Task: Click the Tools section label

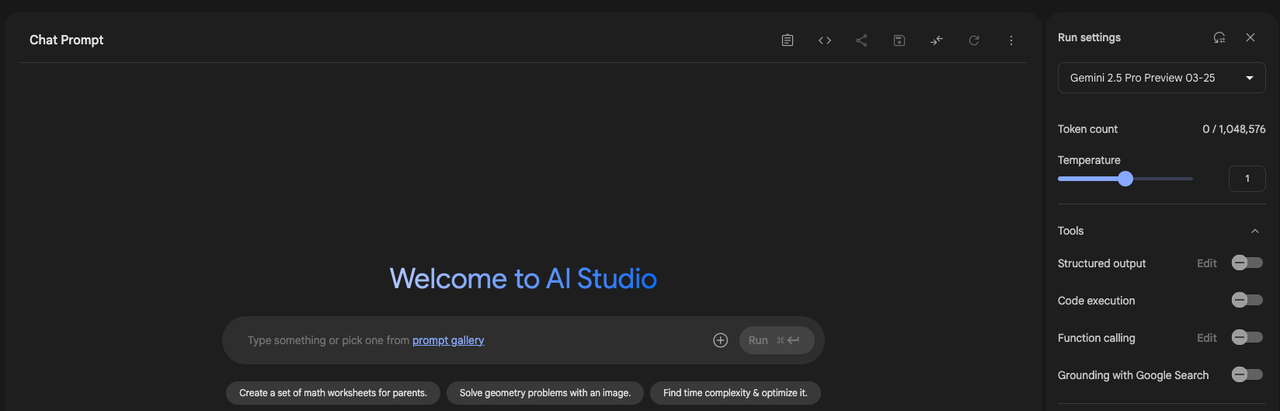Action: pos(1071,231)
